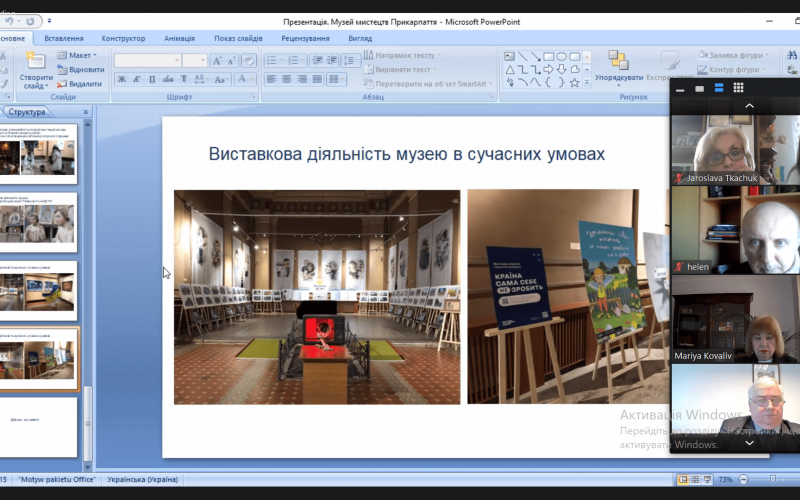Open the change case Aa menu
This screenshot has height=500, width=800.
pyautogui.click(x=221, y=79)
